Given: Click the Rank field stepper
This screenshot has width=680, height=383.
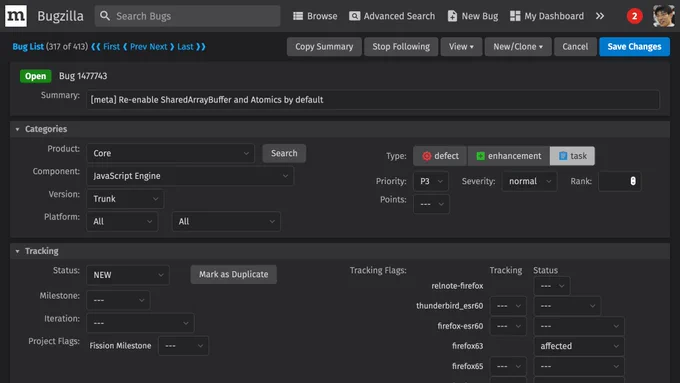Looking at the screenshot, I should [x=633, y=181].
